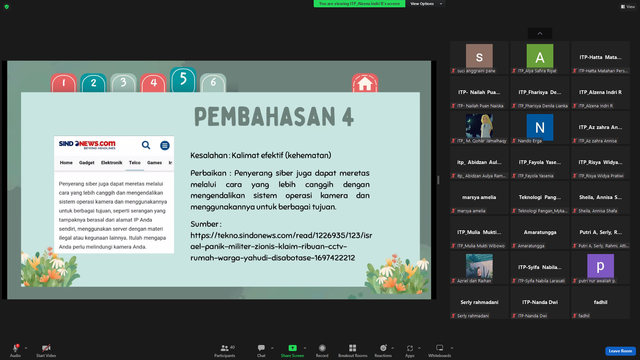The height and width of the screenshot is (360, 640).
Task: Select ITP-Hatta Matahari participant tile
Action: pos(600,58)
